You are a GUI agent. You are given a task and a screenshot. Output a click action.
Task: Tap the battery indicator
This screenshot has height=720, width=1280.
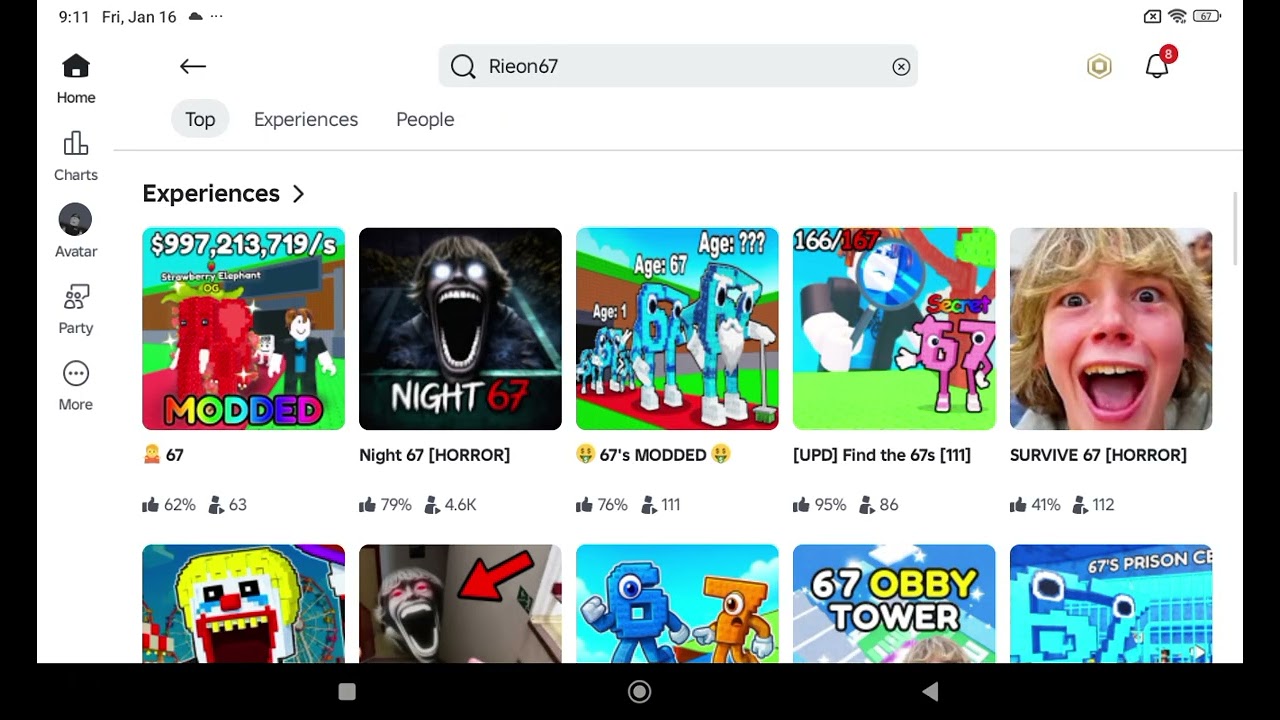(1207, 17)
